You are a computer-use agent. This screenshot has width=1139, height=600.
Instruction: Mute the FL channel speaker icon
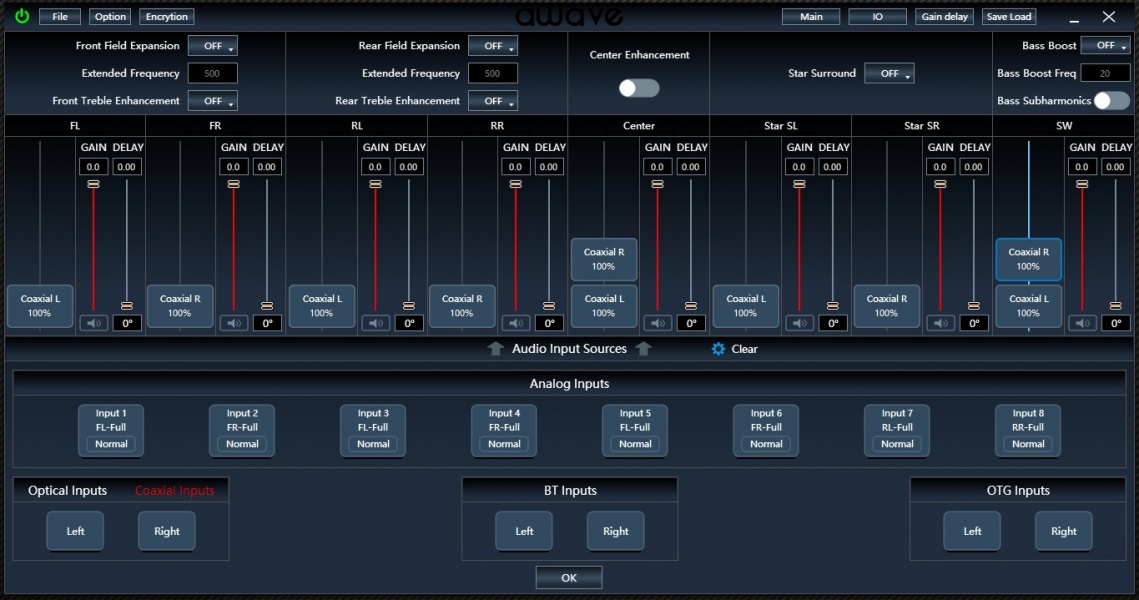94,323
